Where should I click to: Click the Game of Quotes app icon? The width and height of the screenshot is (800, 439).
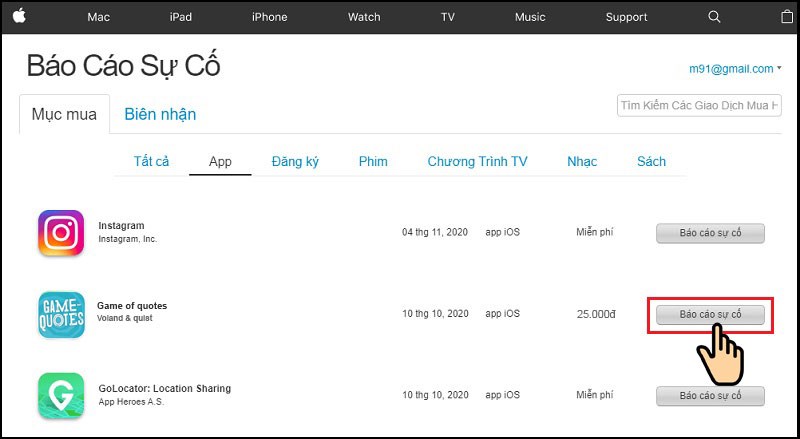tap(61, 314)
